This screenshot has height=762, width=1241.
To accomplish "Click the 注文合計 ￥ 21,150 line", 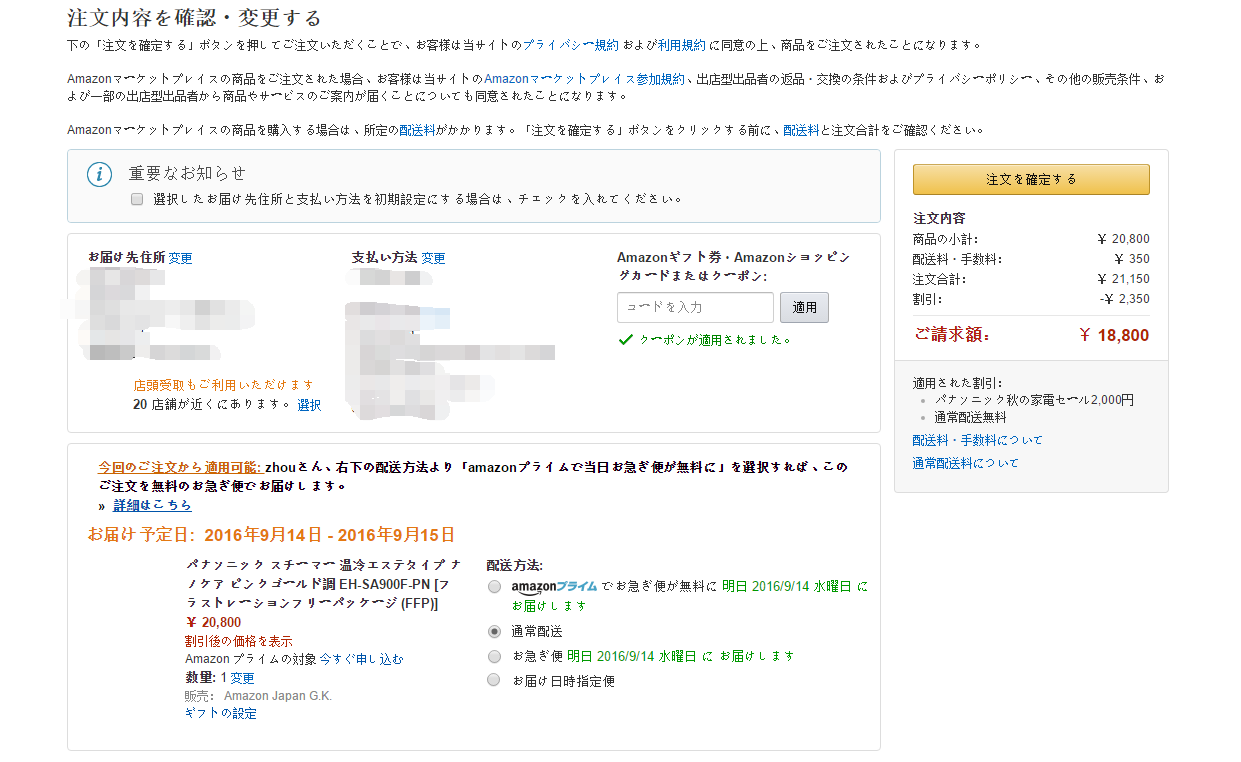I will (1031, 279).
